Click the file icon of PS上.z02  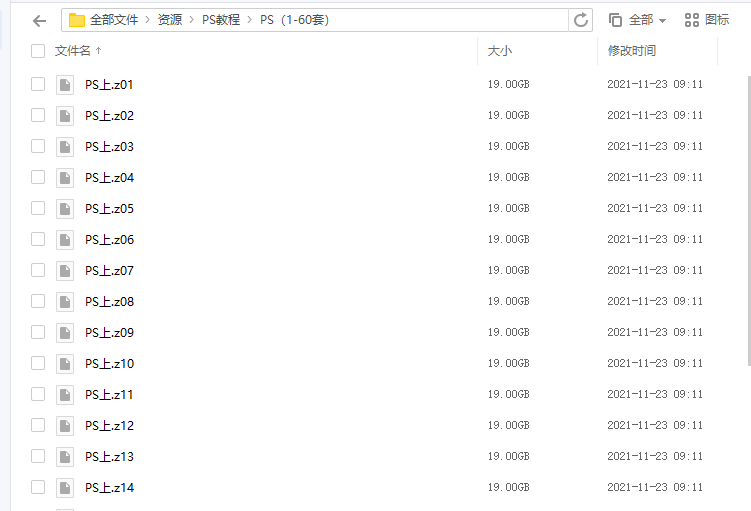coord(65,116)
